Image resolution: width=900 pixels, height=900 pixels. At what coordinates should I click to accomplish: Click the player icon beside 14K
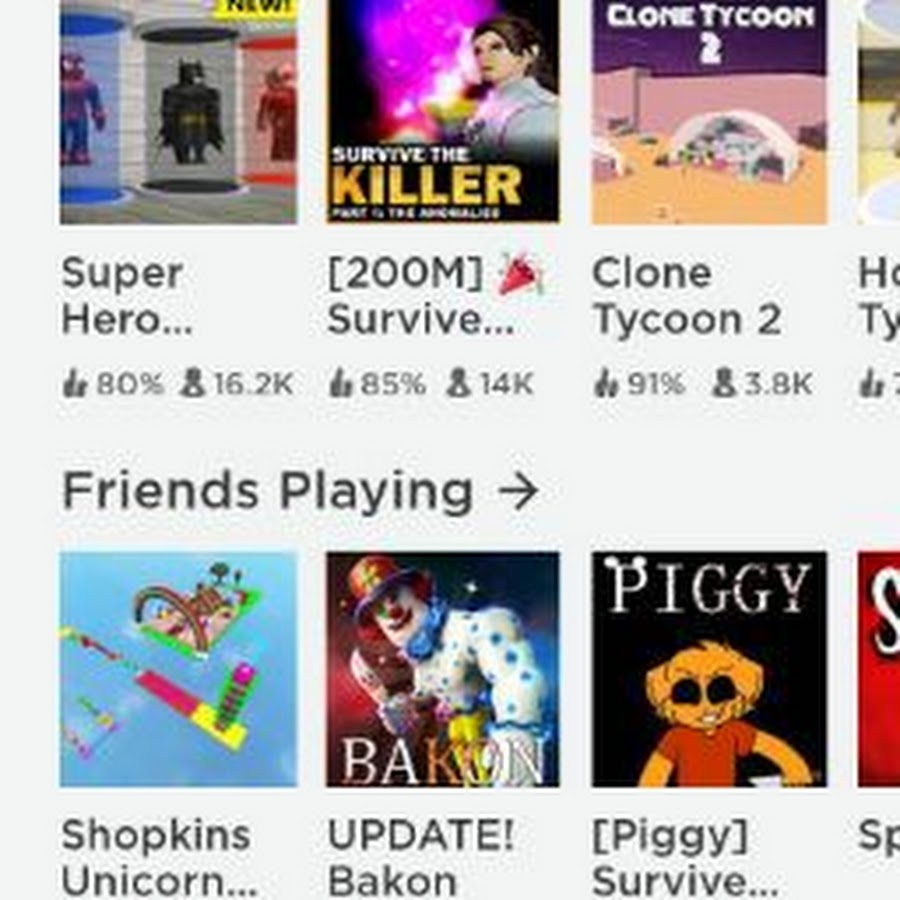pyautogui.click(x=459, y=383)
